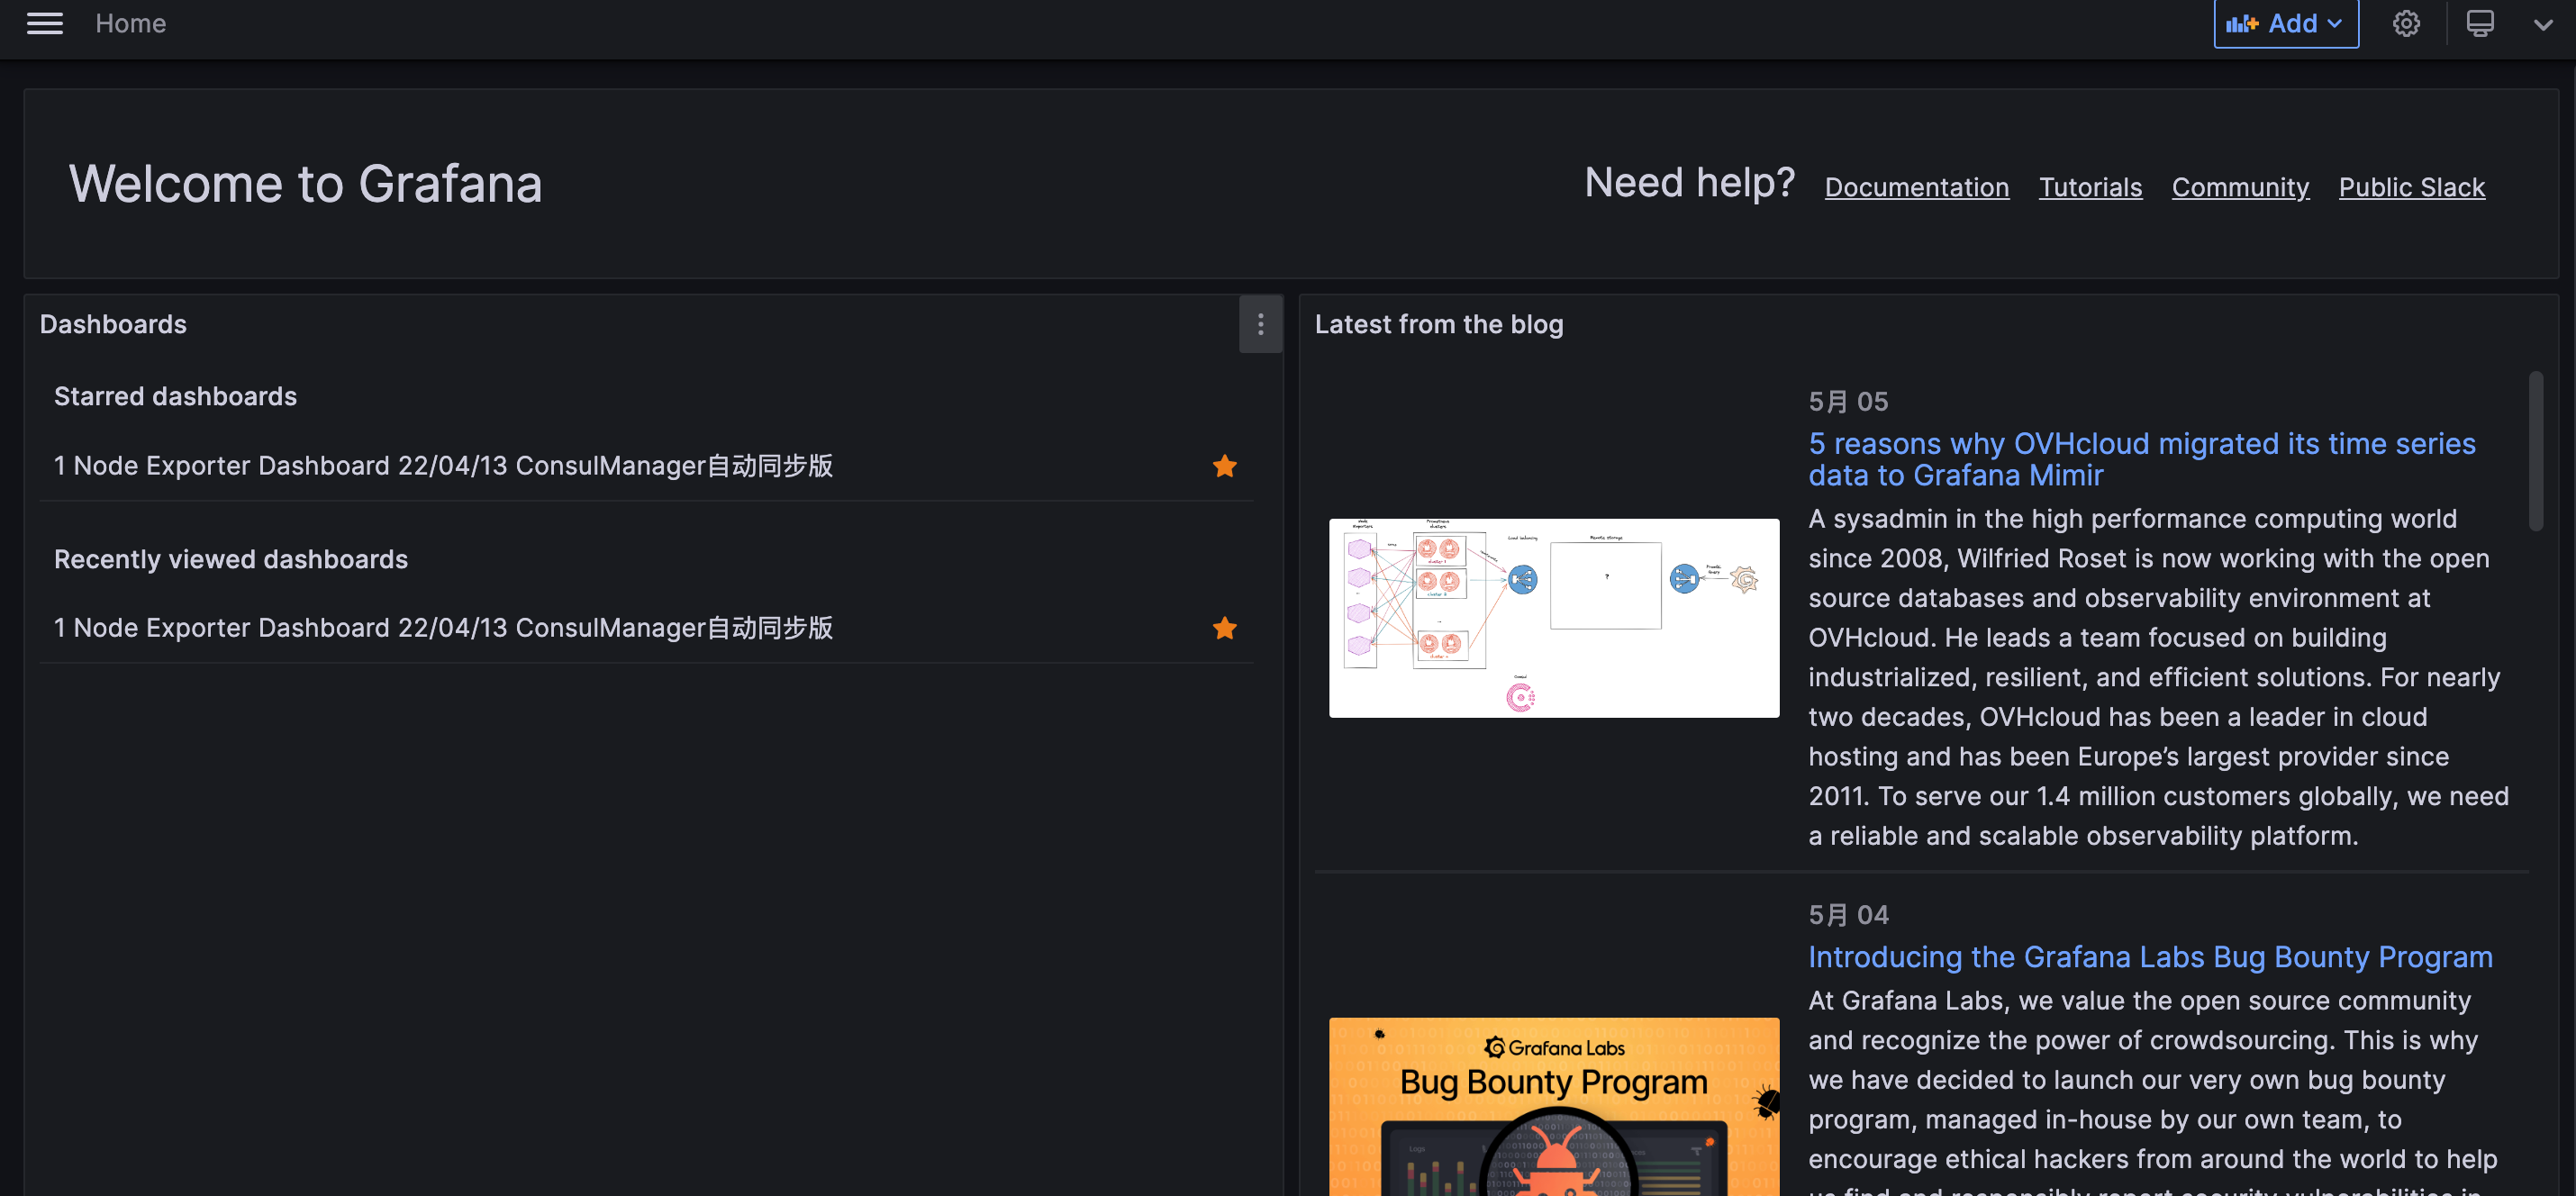Click the Need help? text
The height and width of the screenshot is (1196, 2576).
tap(1689, 183)
